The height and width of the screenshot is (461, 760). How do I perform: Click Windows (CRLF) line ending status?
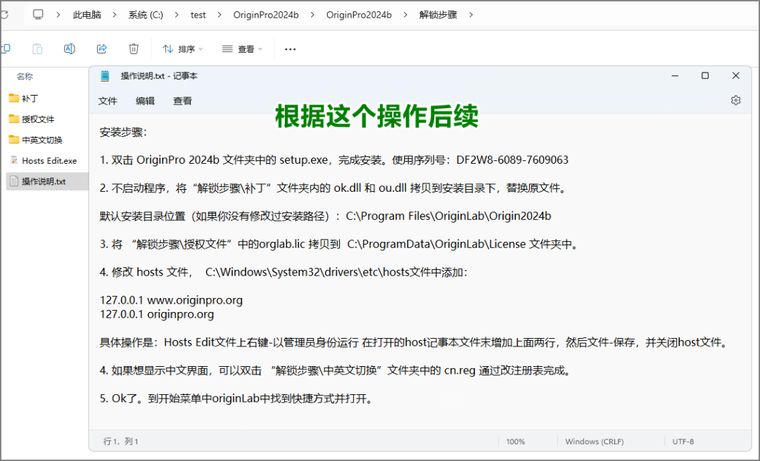click(594, 442)
